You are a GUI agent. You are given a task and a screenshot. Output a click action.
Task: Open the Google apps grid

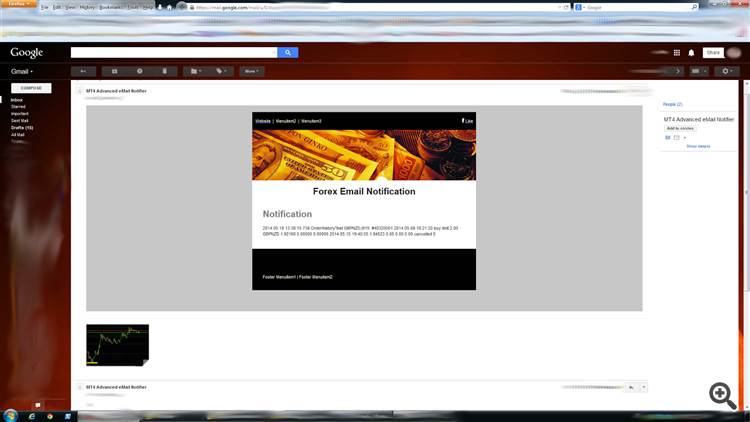[x=676, y=53]
